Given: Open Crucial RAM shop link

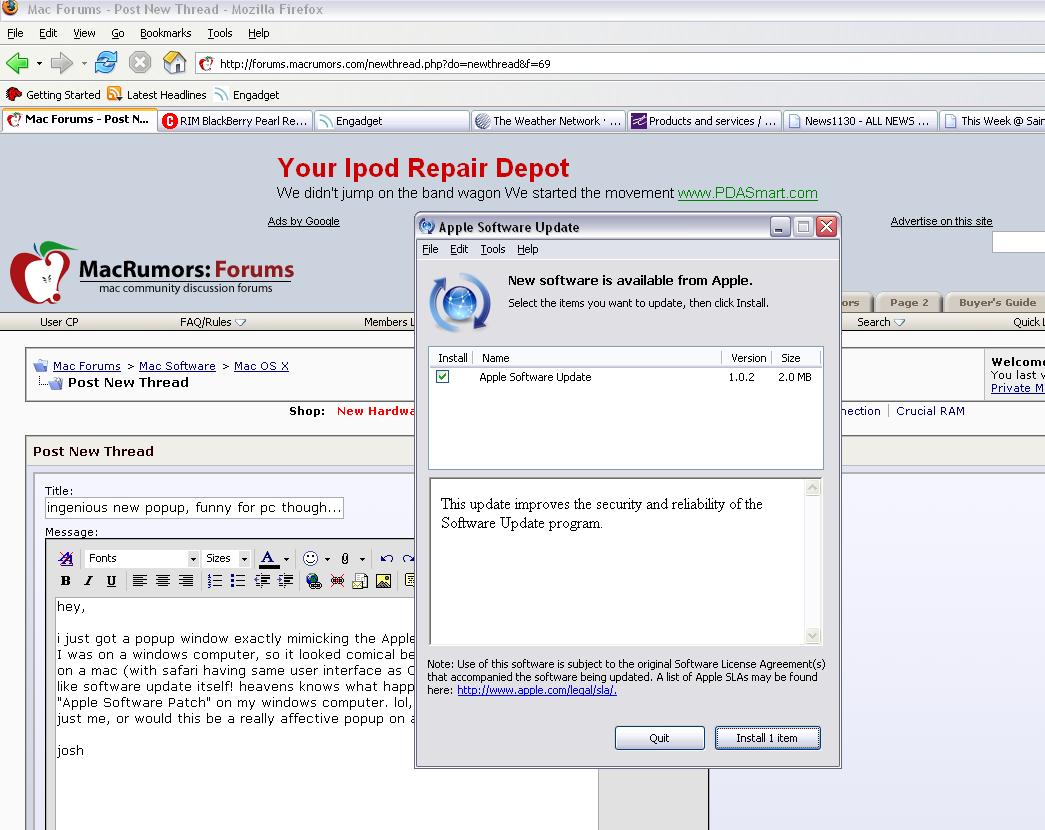Looking at the screenshot, I should click(930, 411).
